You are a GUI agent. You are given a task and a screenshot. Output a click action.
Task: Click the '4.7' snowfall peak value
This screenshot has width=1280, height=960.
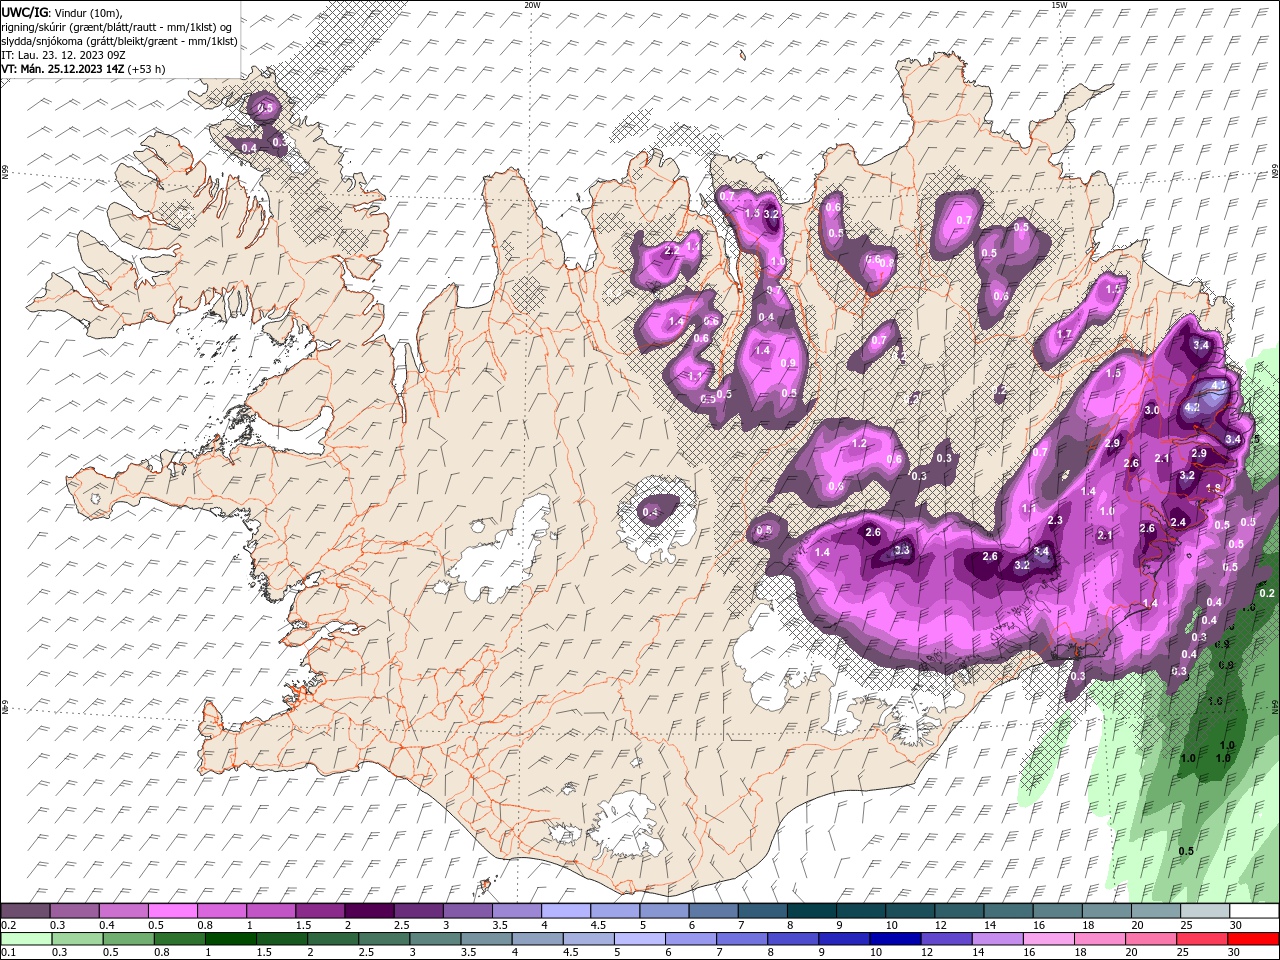[x=1220, y=386]
